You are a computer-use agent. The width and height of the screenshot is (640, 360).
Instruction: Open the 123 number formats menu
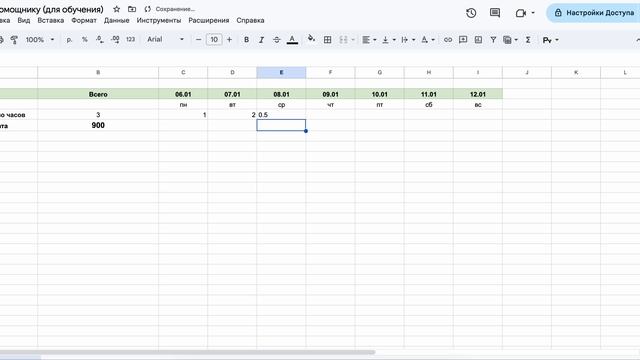[x=130, y=40]
